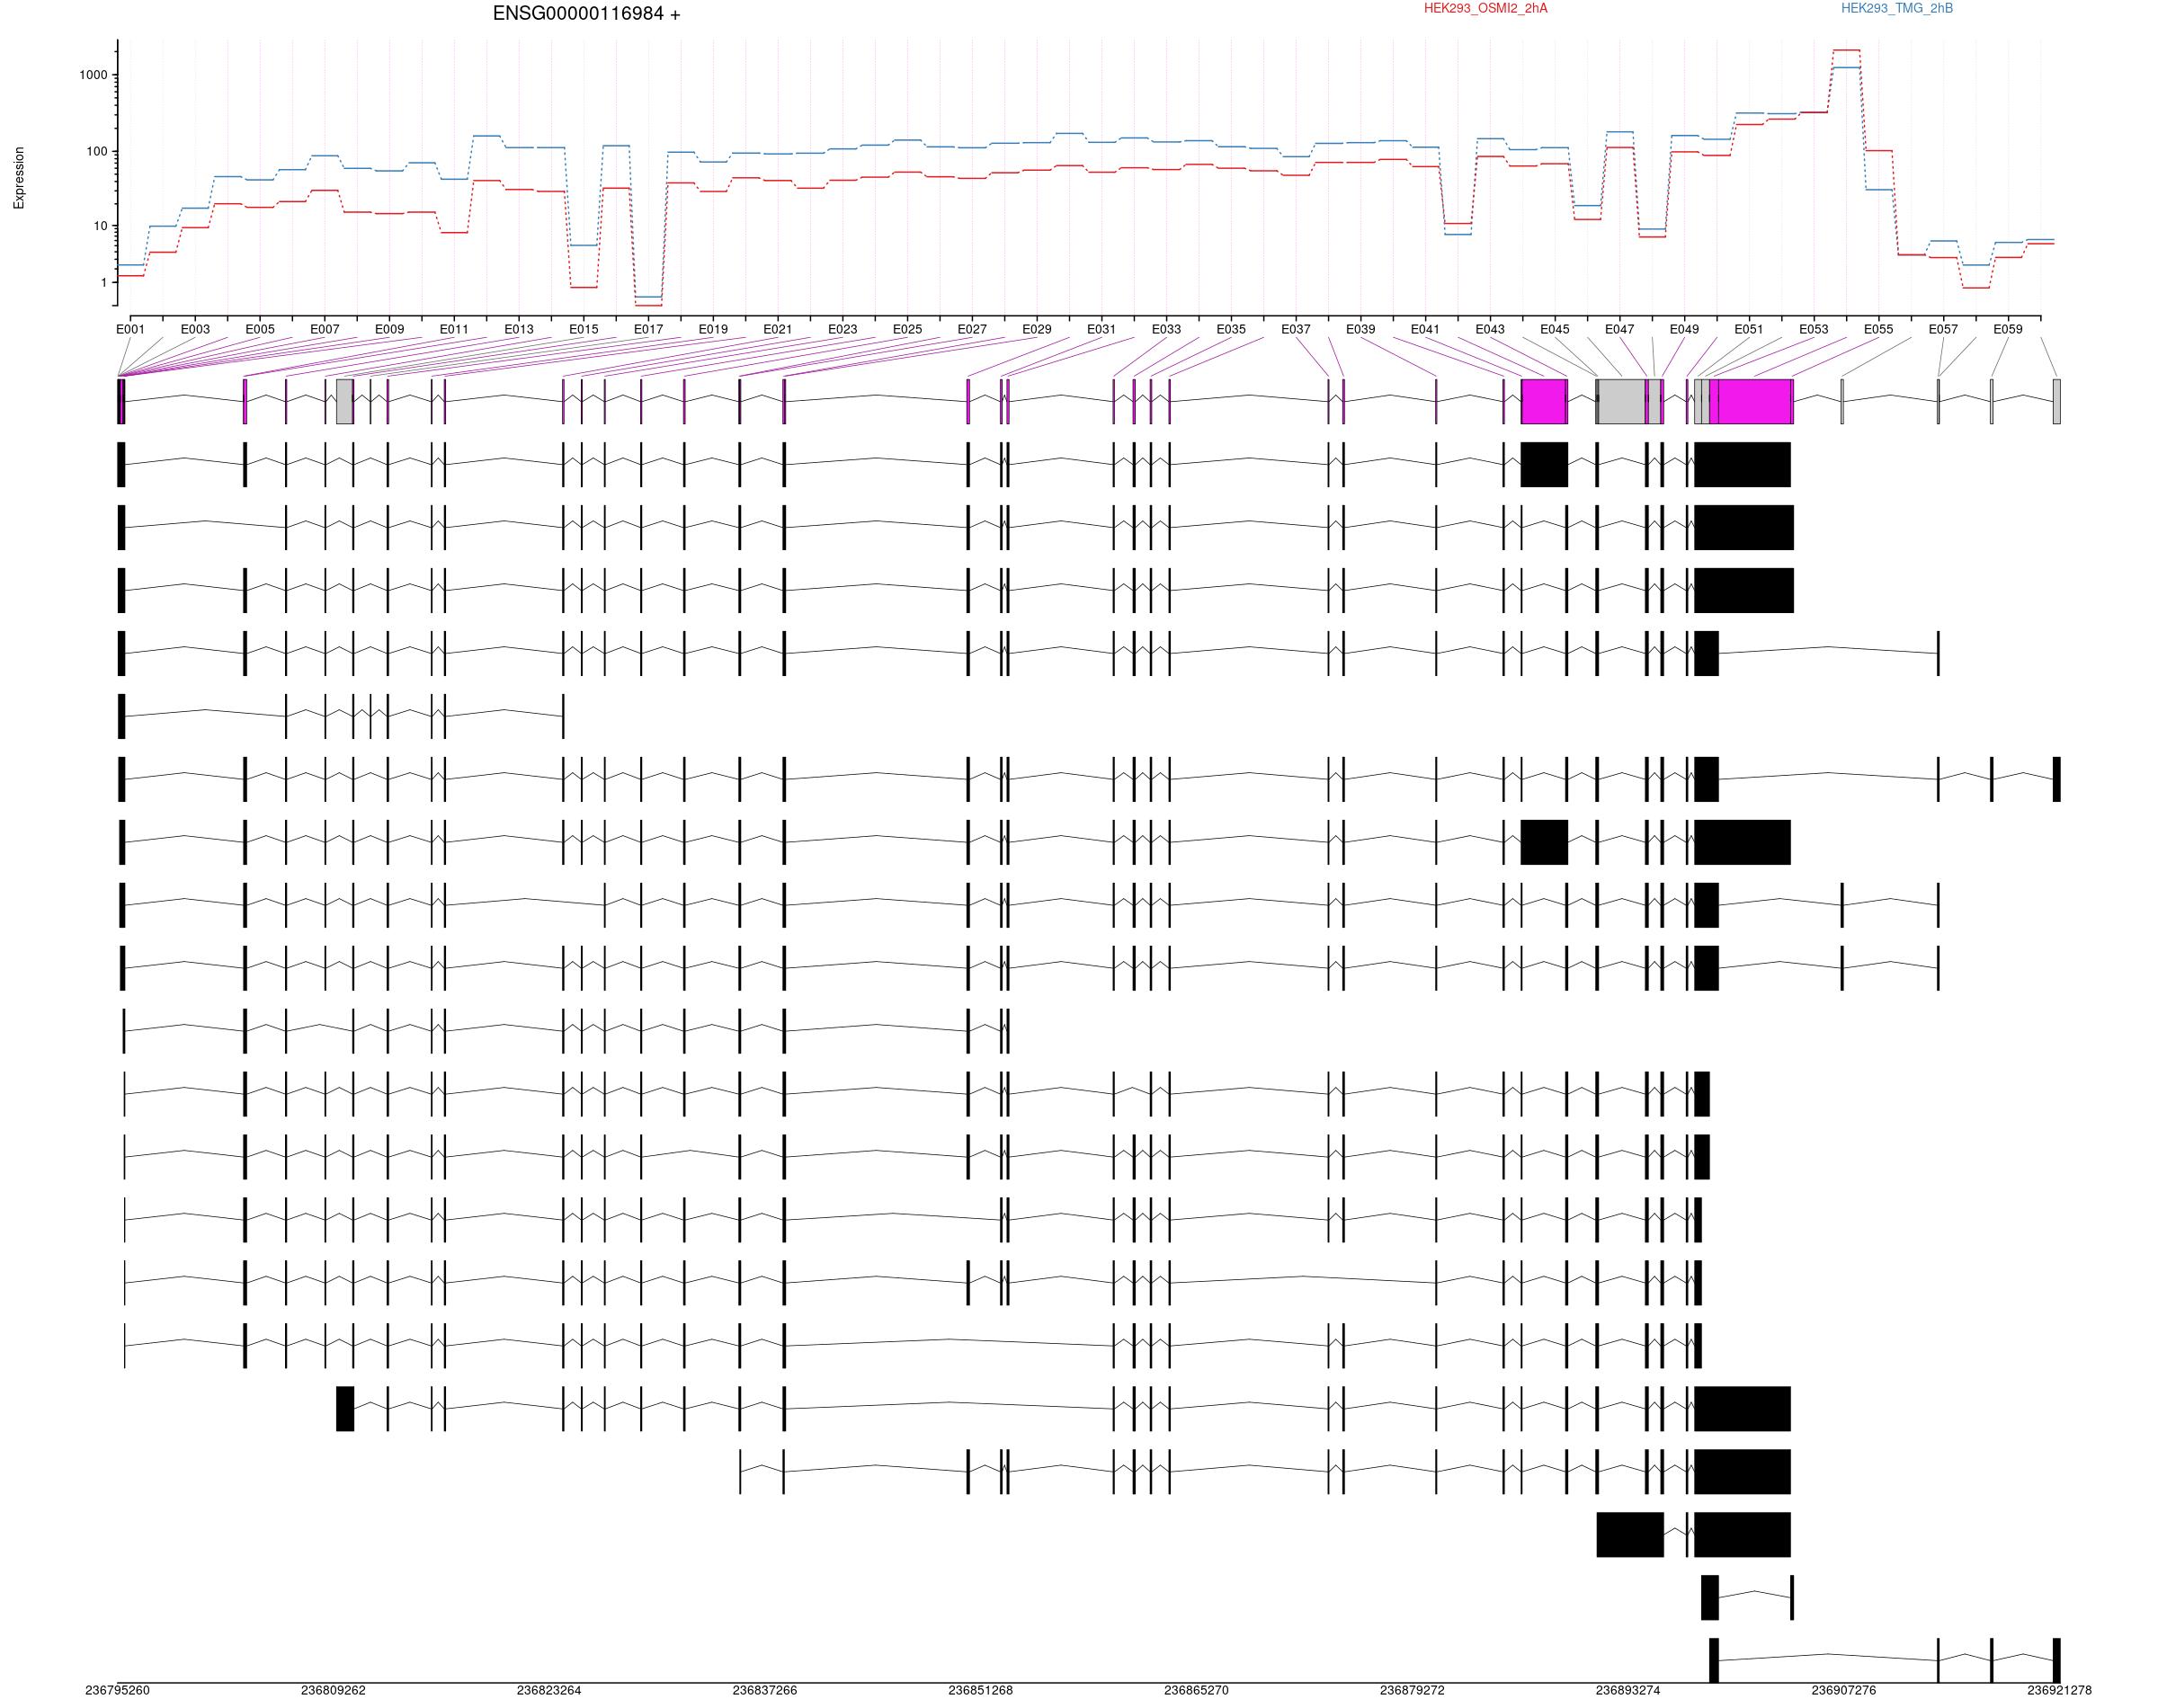Viewport: 2158px width, 1708px height.
Task: Choose exon label E035
Action: point(1231,329)
